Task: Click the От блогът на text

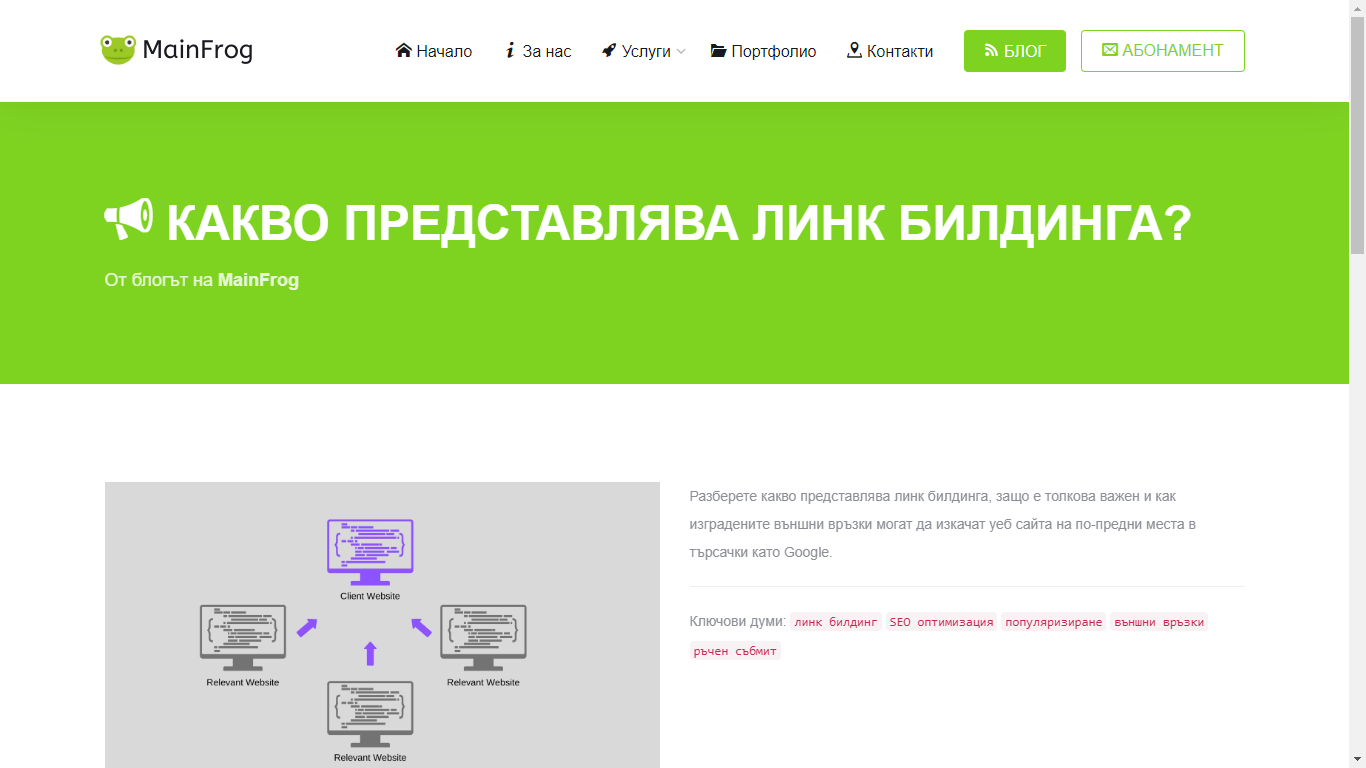Action: (x=159, y=280)
